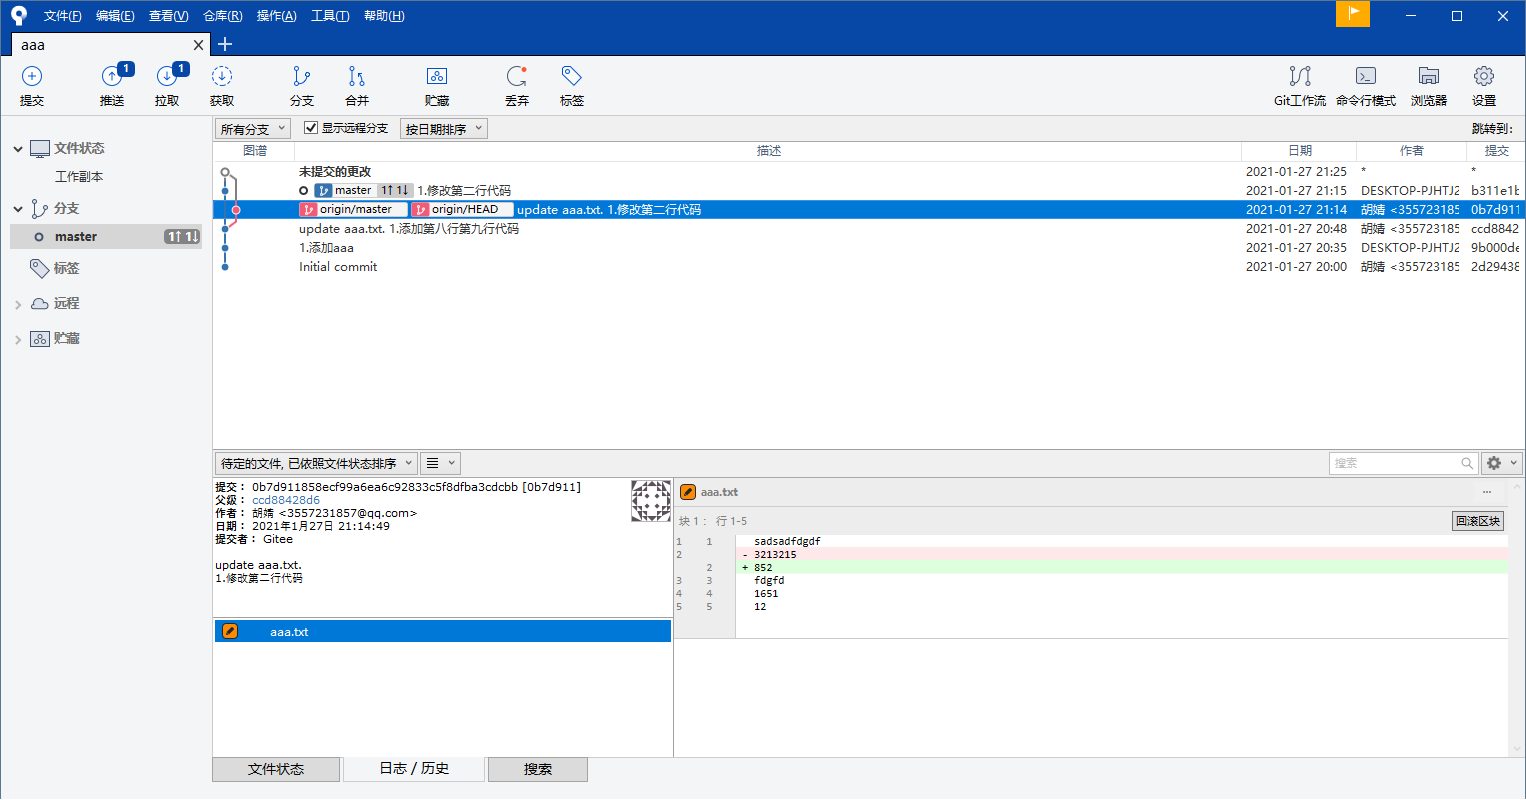1526x800 pixels.
Task: Click the 回滚区块 button
Action: point(1477,521)
